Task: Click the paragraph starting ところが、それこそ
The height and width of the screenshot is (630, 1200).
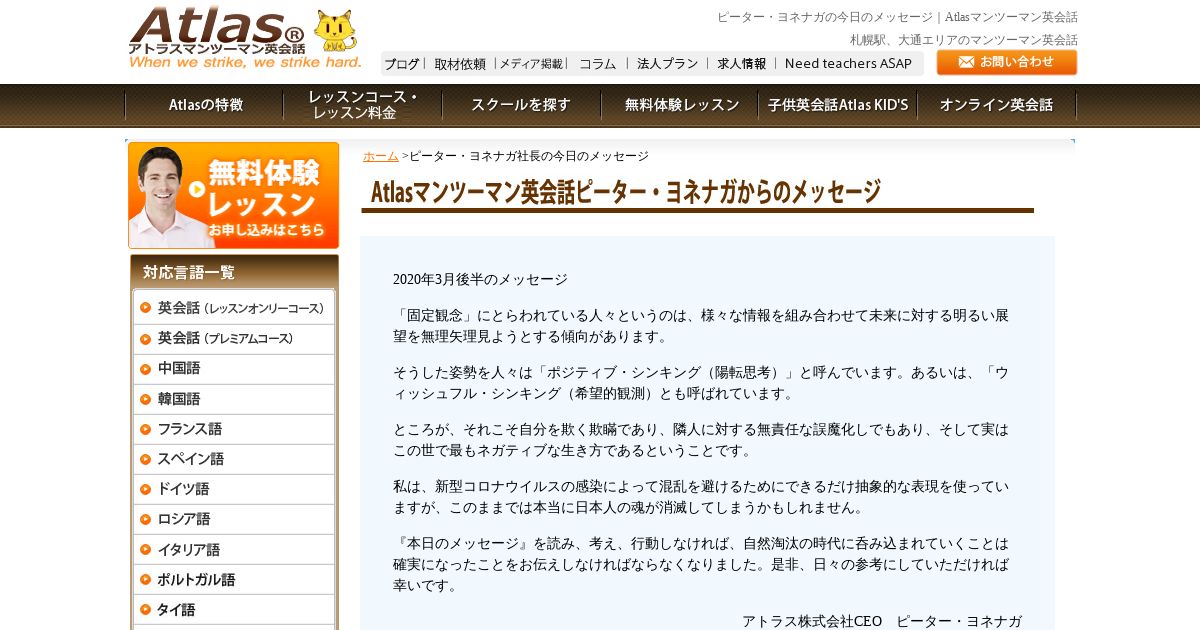Action: (701, 439)
